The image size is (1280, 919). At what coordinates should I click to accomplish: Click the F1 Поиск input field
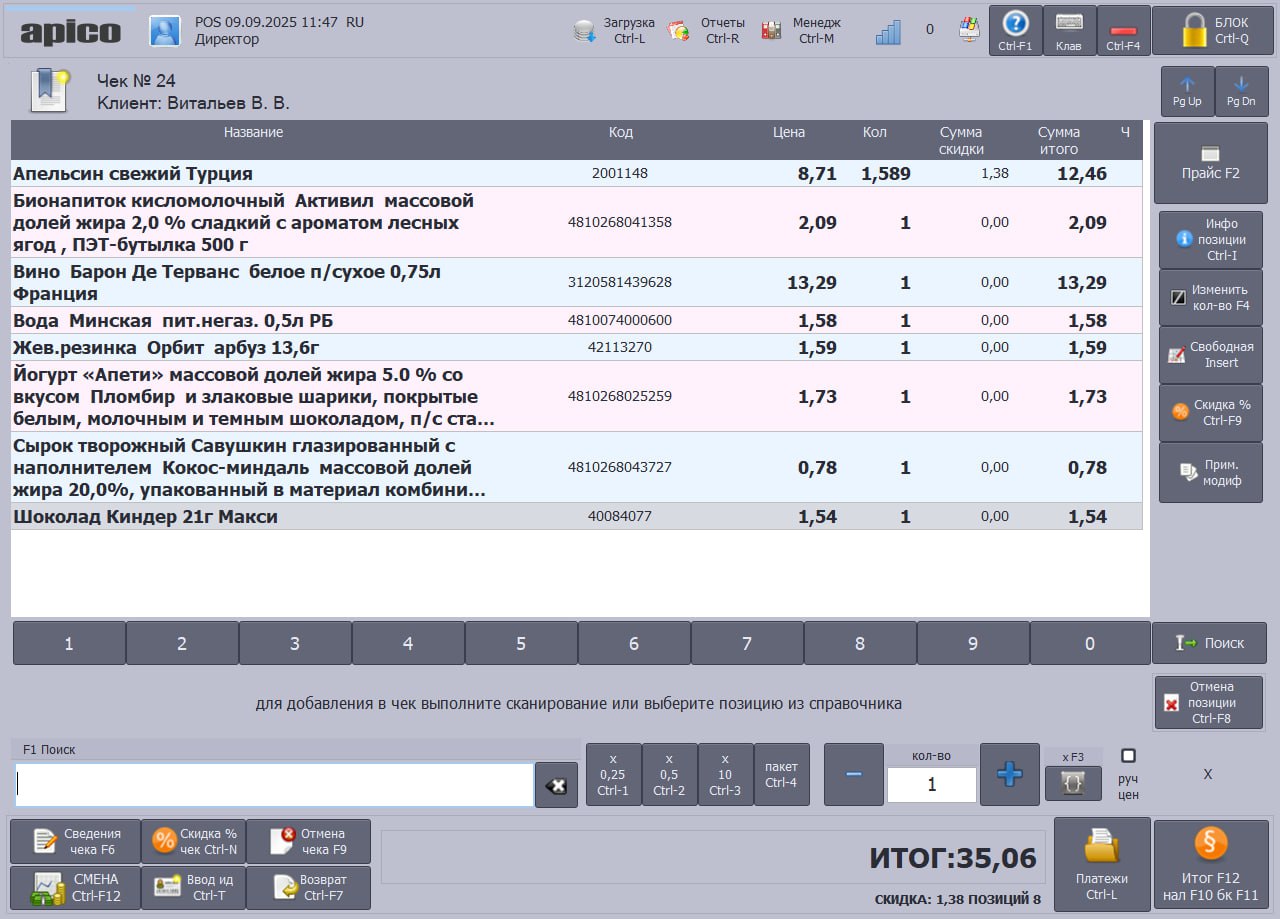point(274,785)
